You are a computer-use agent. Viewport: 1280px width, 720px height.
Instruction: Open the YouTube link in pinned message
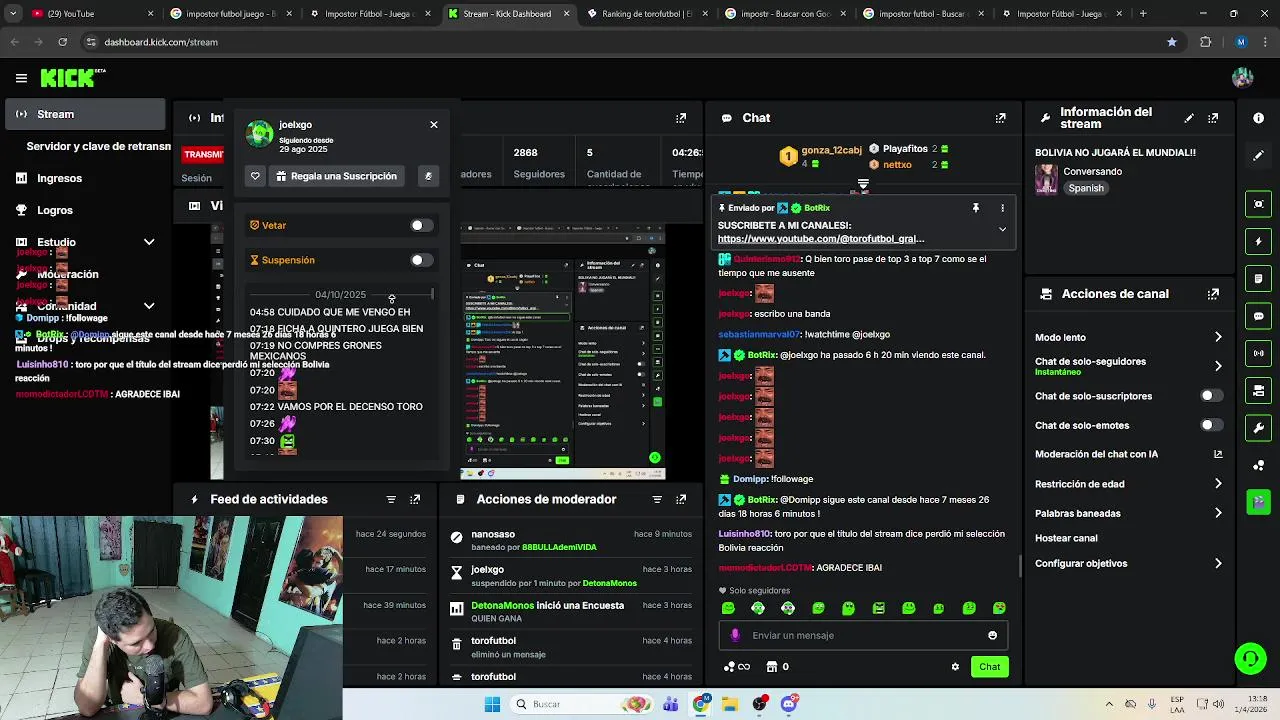pos(820,239)
